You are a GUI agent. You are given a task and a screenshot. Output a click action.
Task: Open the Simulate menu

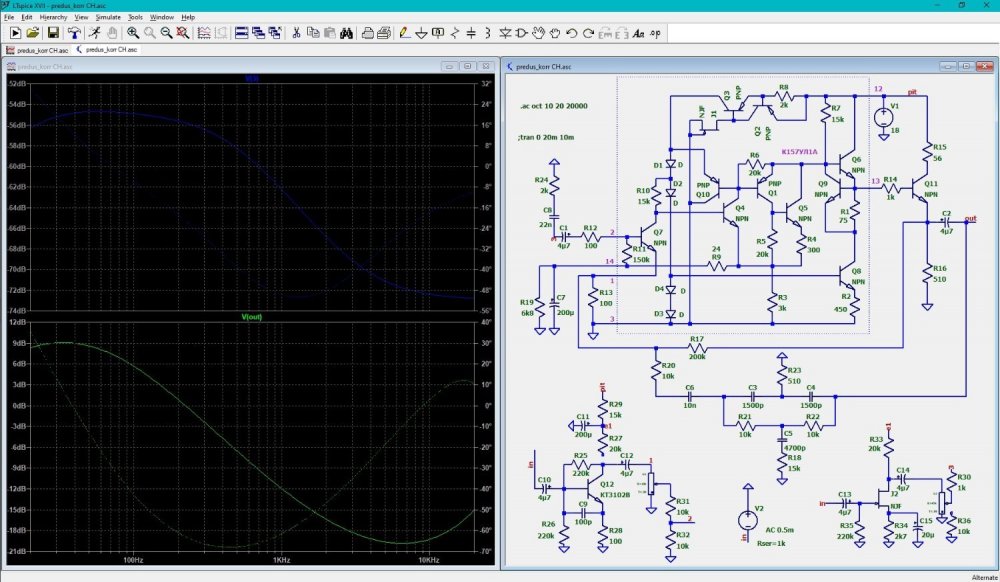108,17
